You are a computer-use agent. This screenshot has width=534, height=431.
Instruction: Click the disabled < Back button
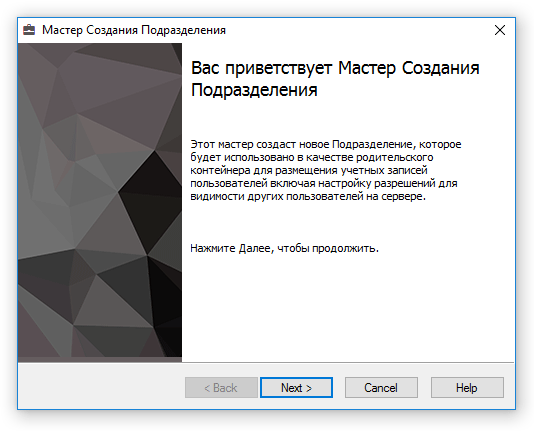221,387
